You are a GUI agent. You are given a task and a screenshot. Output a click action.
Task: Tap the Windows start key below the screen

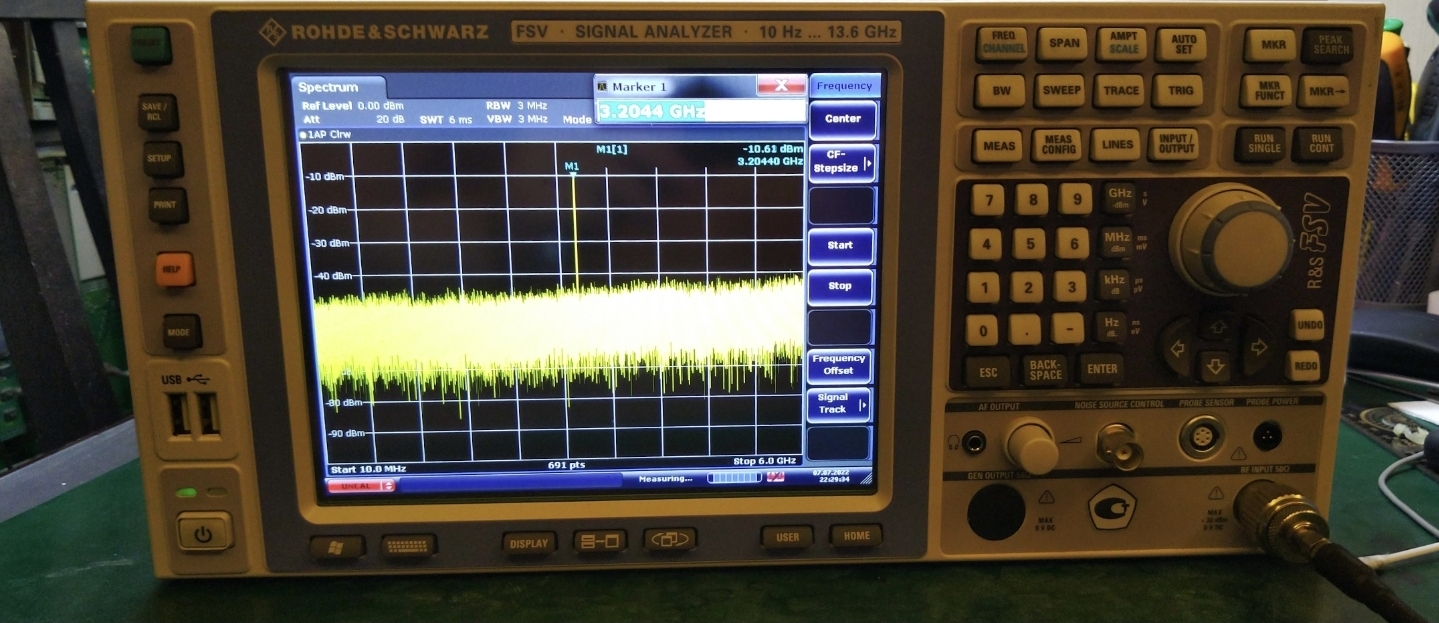(335, 547)
